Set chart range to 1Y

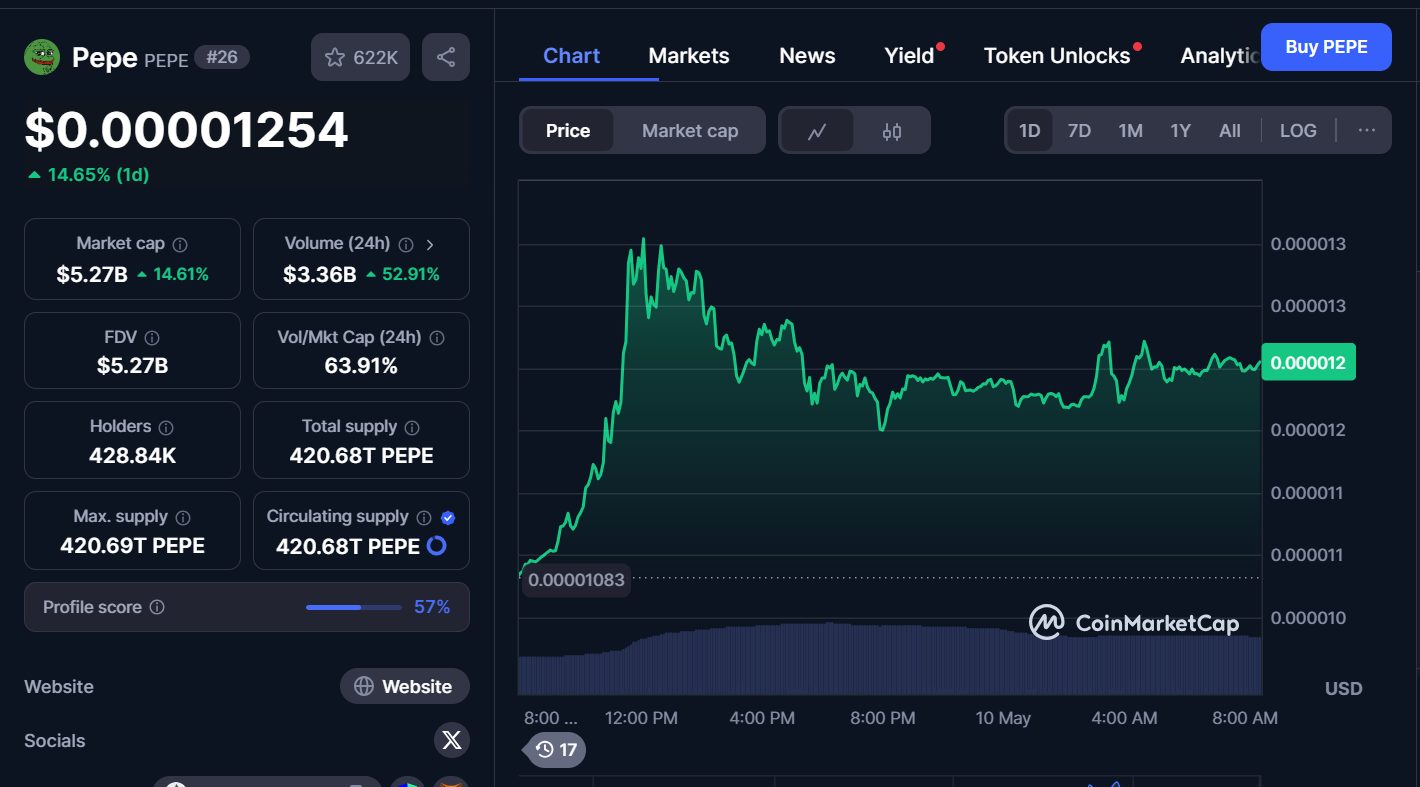point(1180,131)
